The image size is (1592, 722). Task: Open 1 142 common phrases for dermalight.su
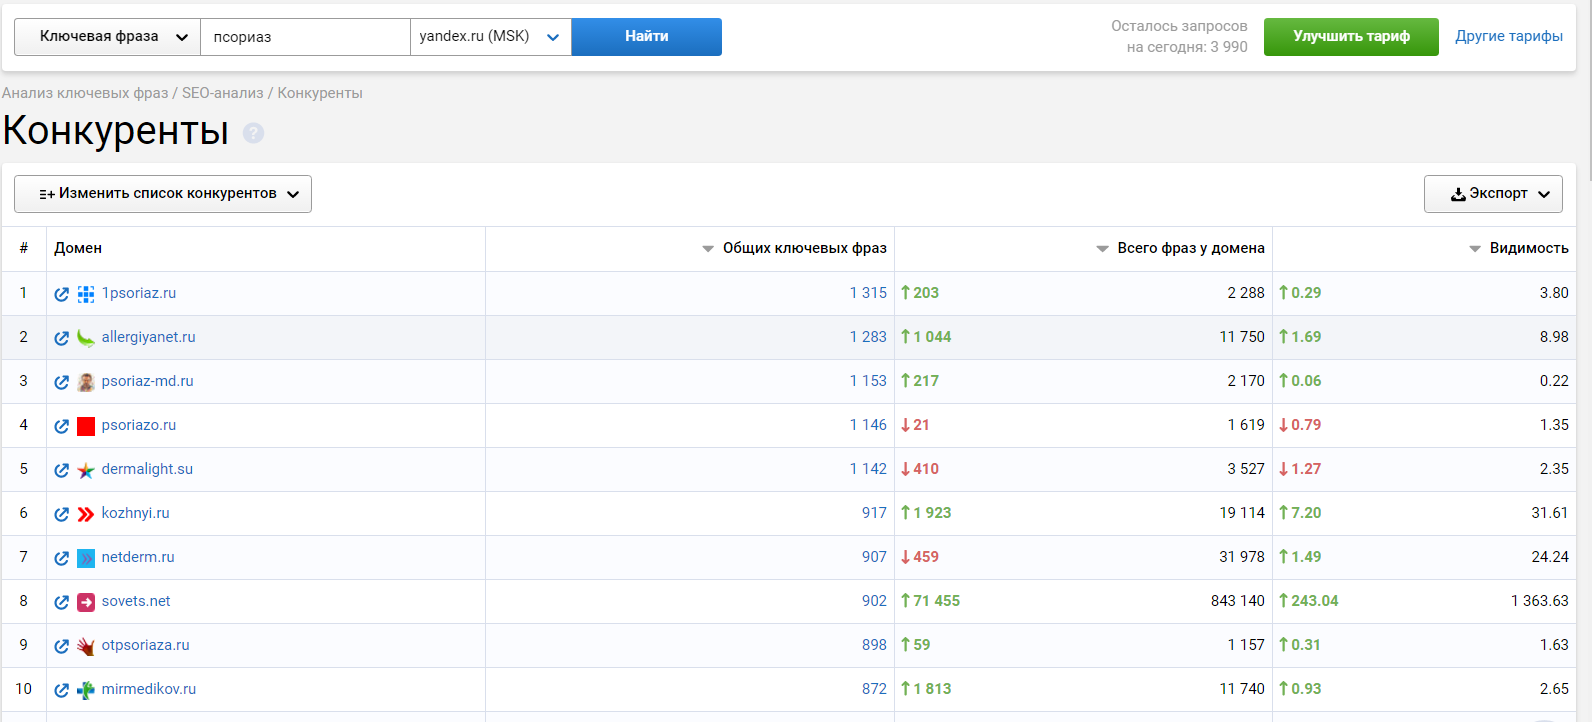pos(868,469)
